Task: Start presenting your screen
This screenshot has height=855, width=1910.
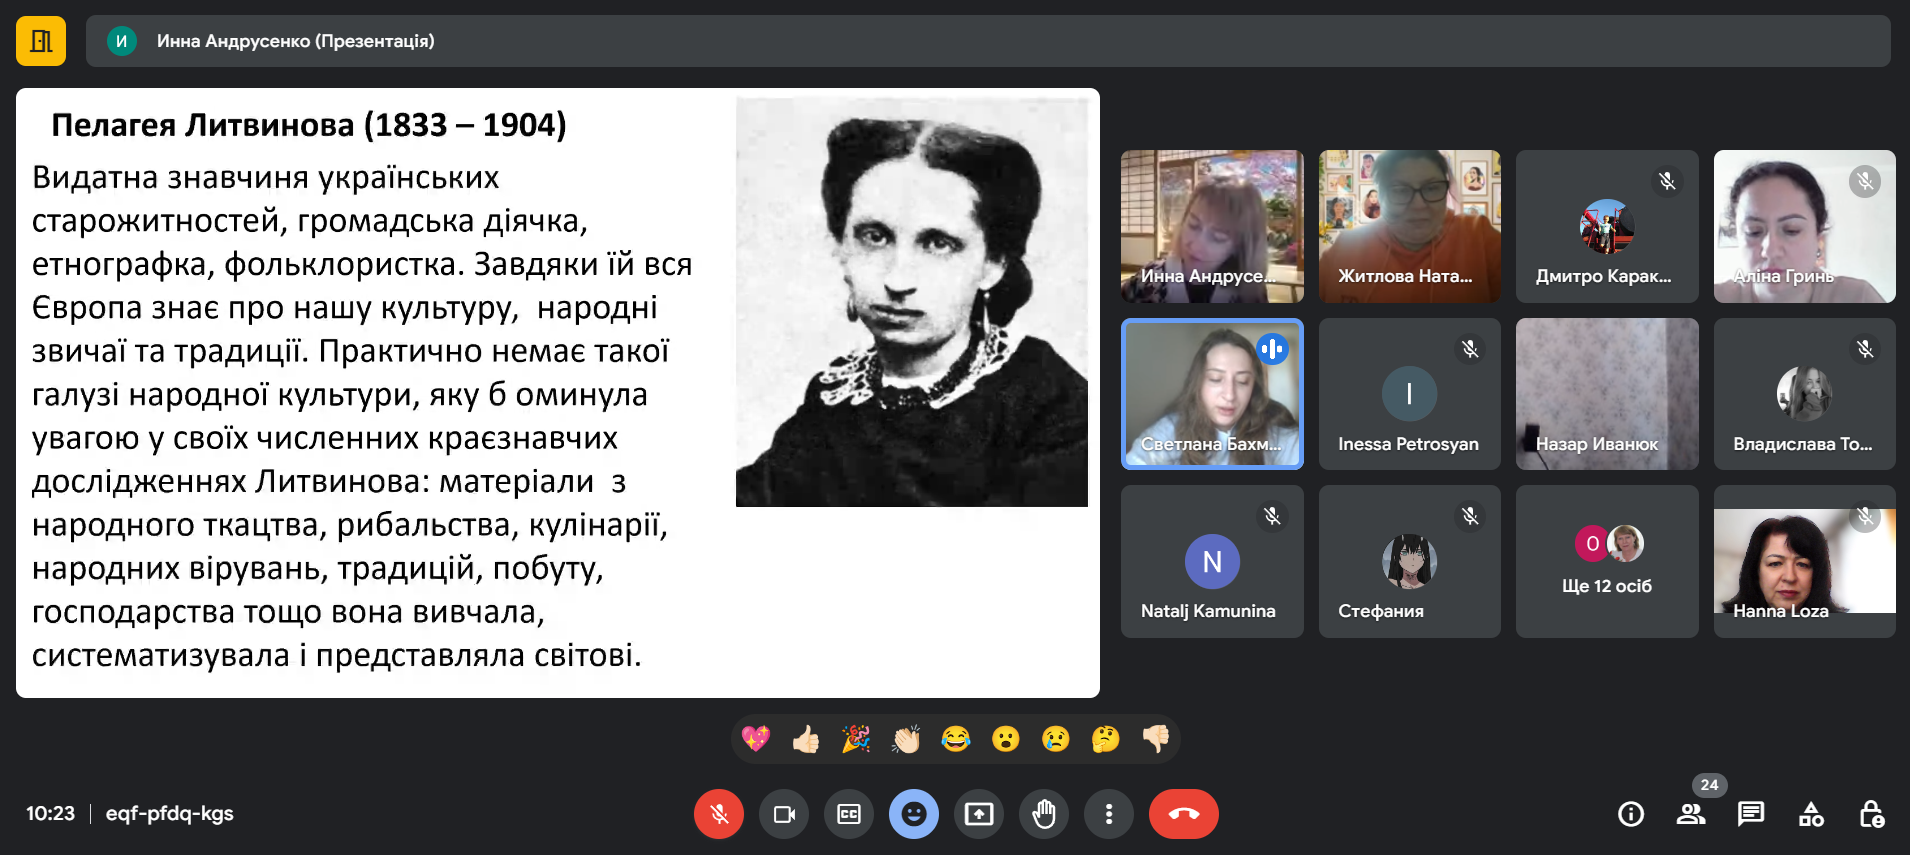Action: [x=979, y=814]
